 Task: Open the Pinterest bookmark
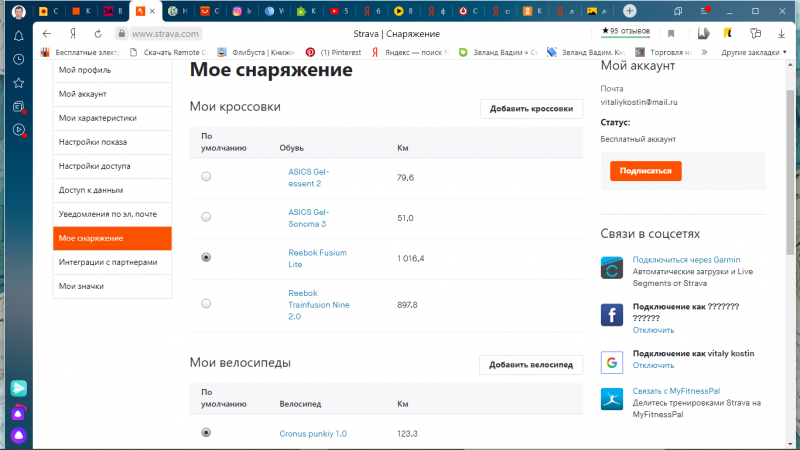coord(333,52)
